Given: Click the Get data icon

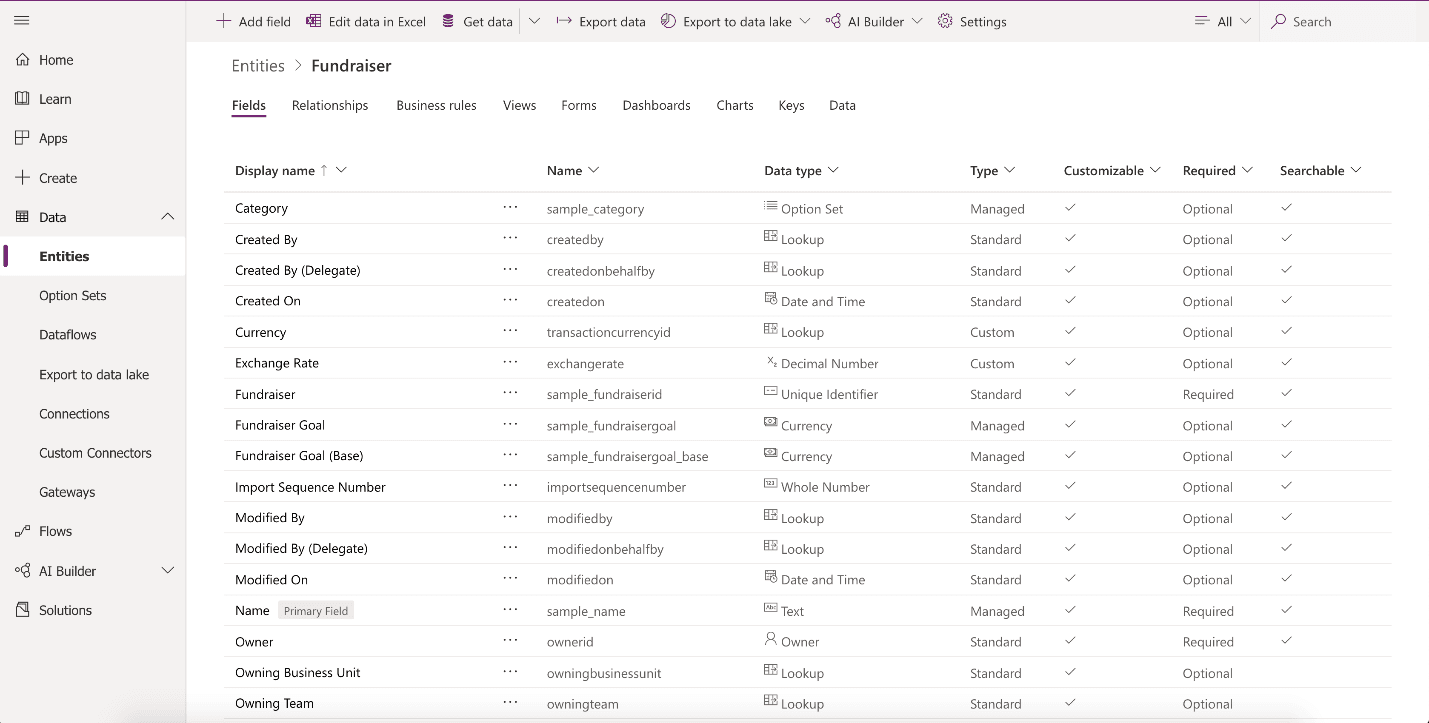Looking at the screenshot, I should click(x=448, y=22).
